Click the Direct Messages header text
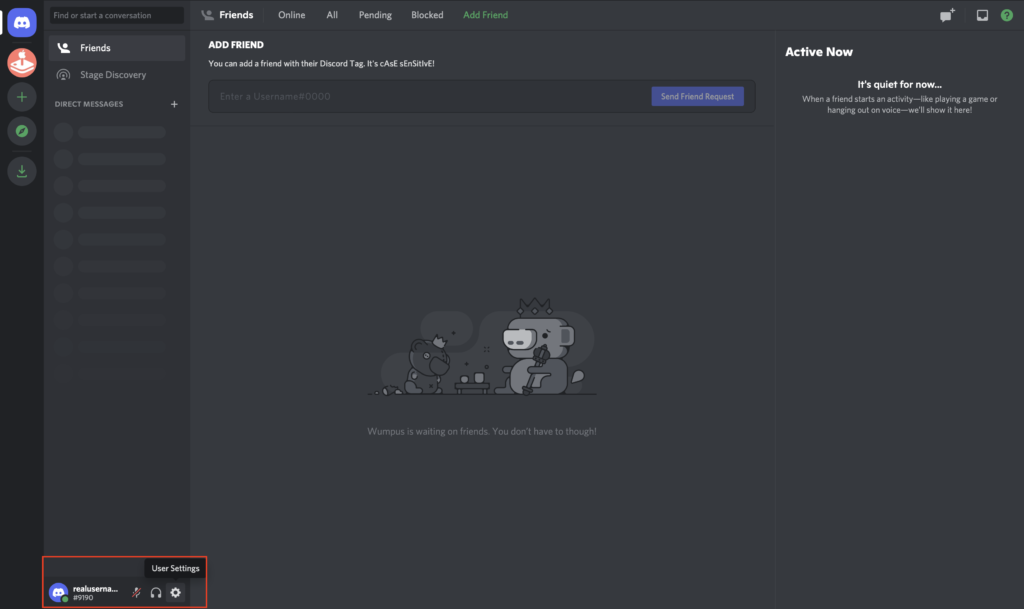 click(x=89, y=104)
